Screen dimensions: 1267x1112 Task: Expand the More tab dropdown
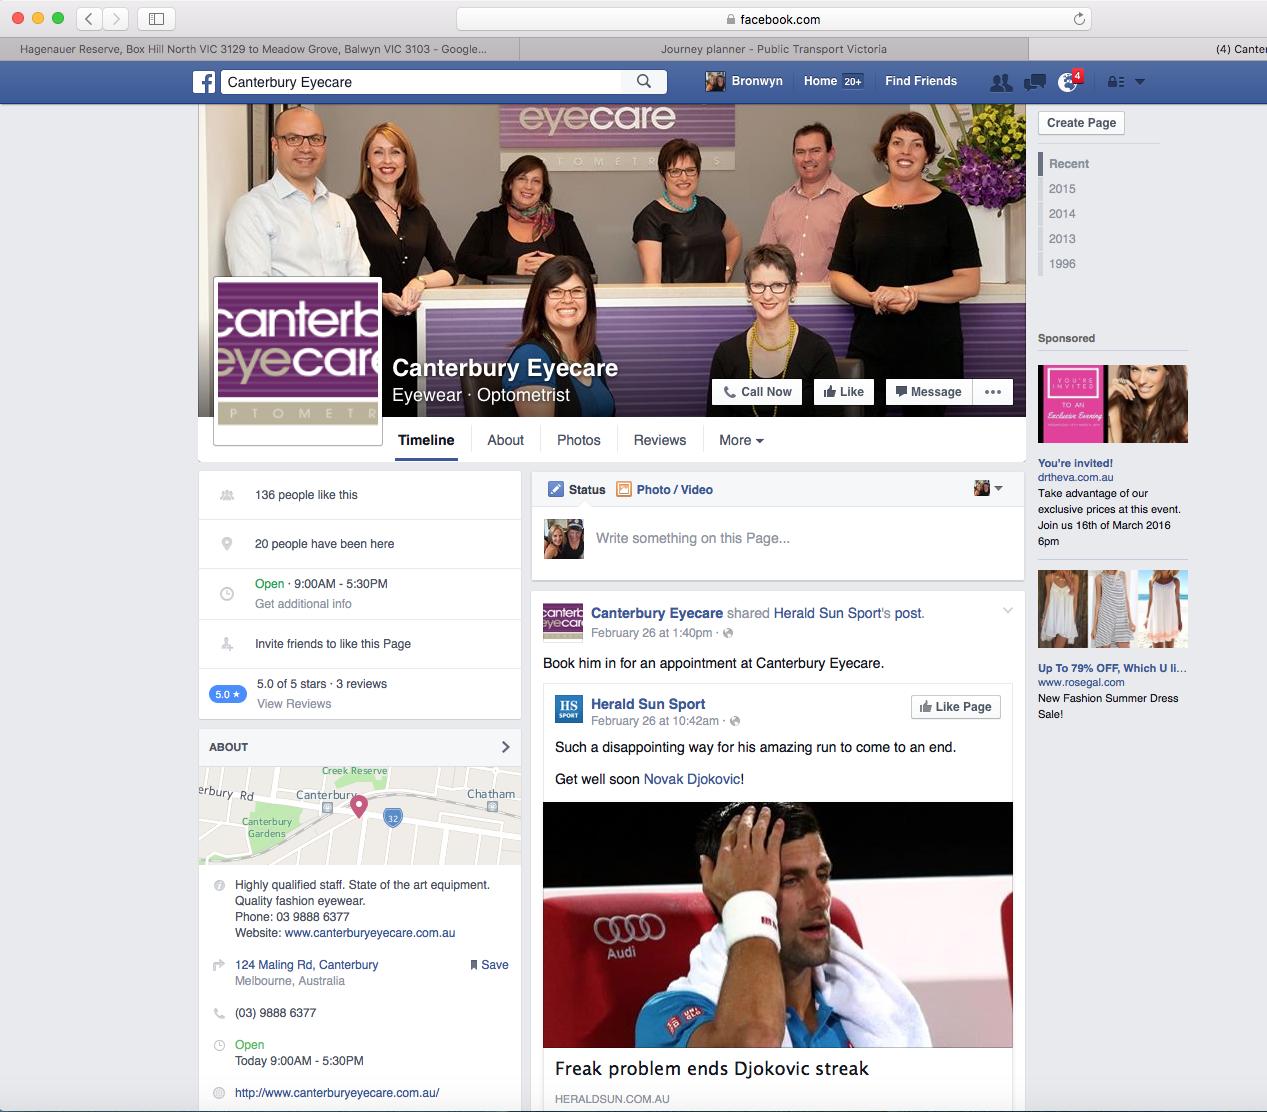(x=741, y=440)
